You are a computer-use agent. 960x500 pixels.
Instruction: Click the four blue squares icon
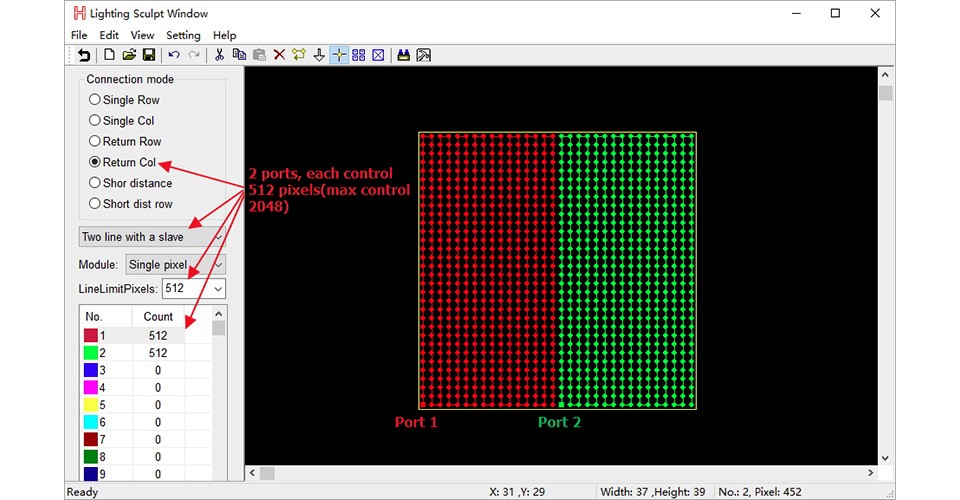[x=359, y=55]
